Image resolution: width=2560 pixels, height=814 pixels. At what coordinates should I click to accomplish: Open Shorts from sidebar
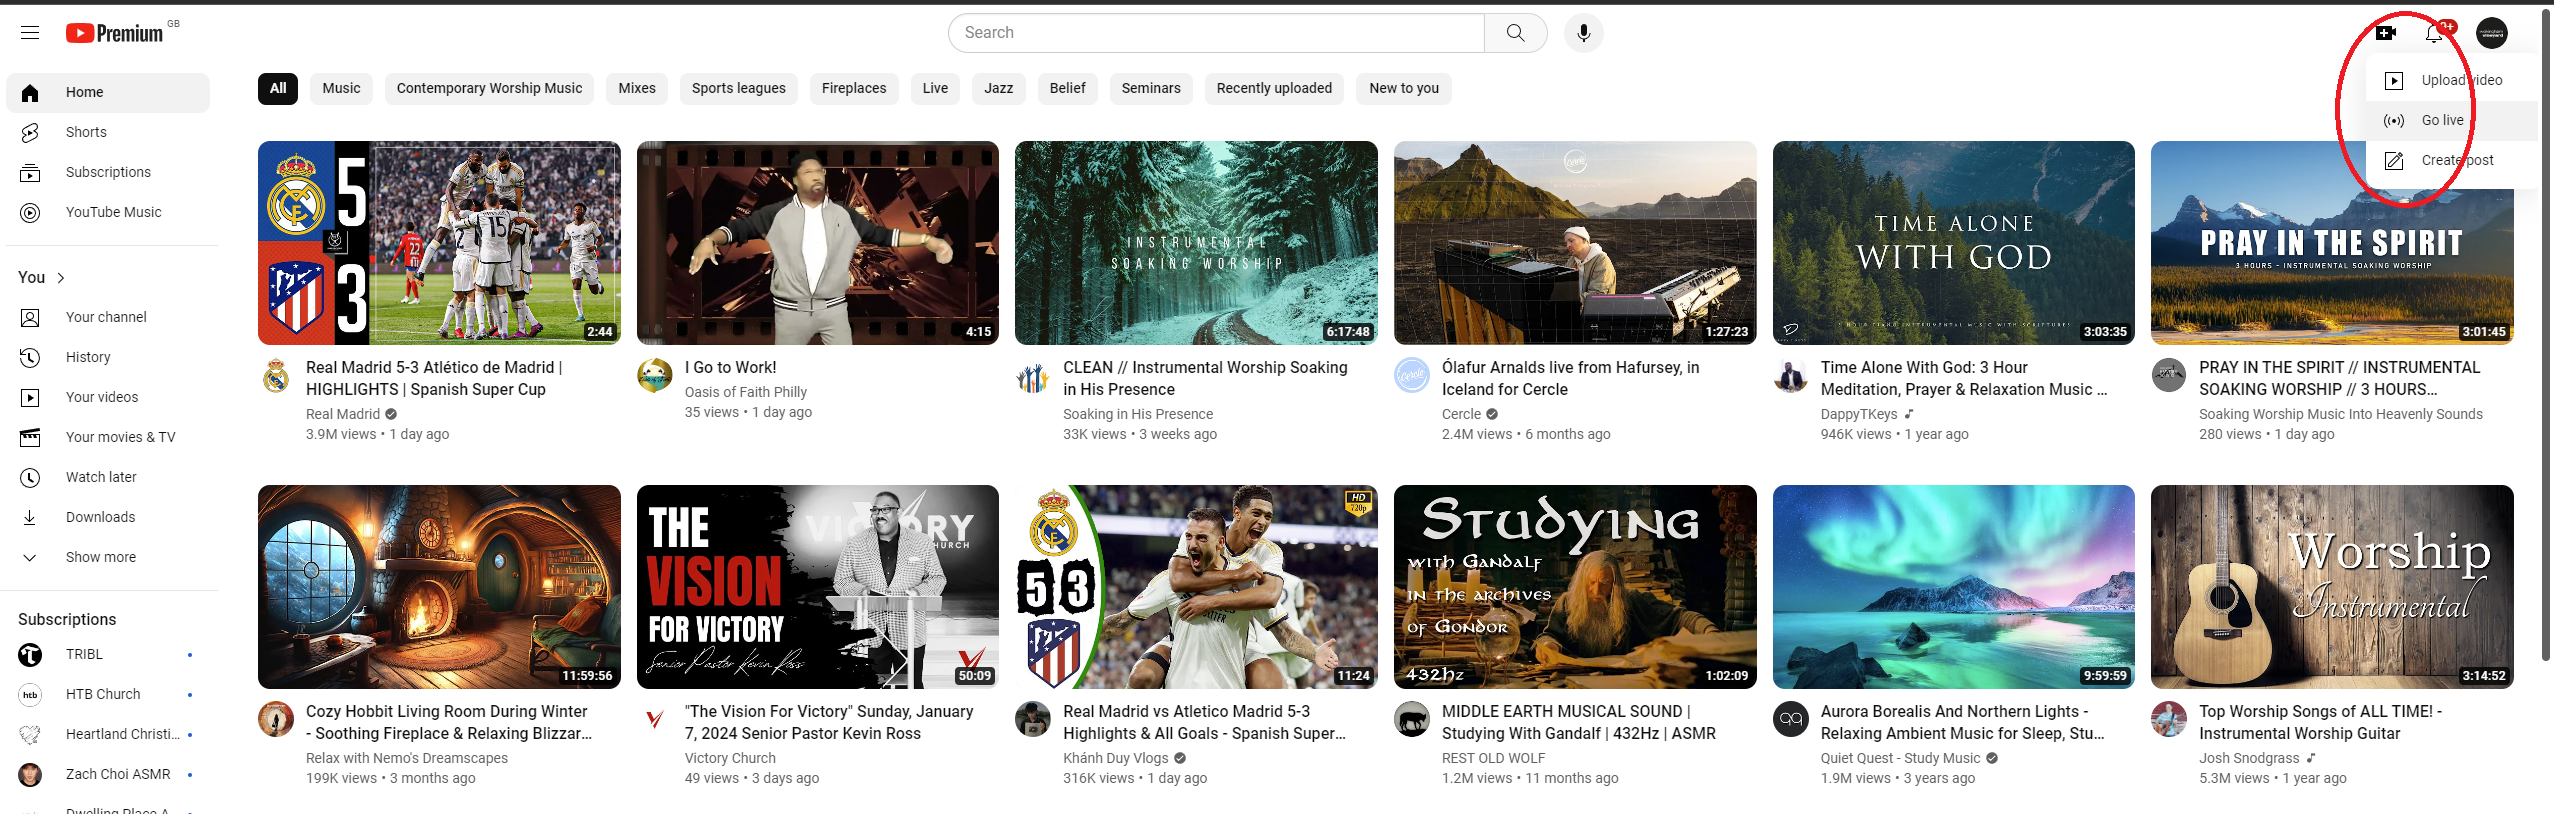108,132
